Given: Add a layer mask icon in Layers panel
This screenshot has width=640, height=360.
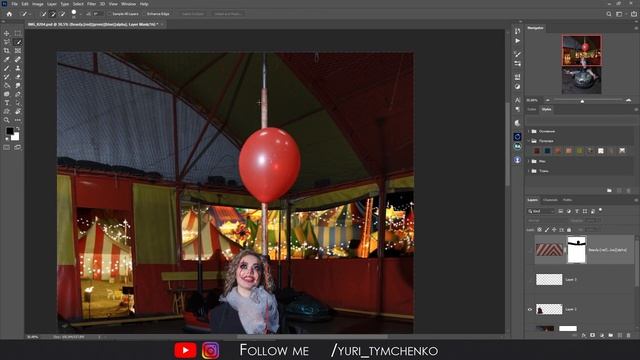Looking at the screenshot, I should coord(593,335).
